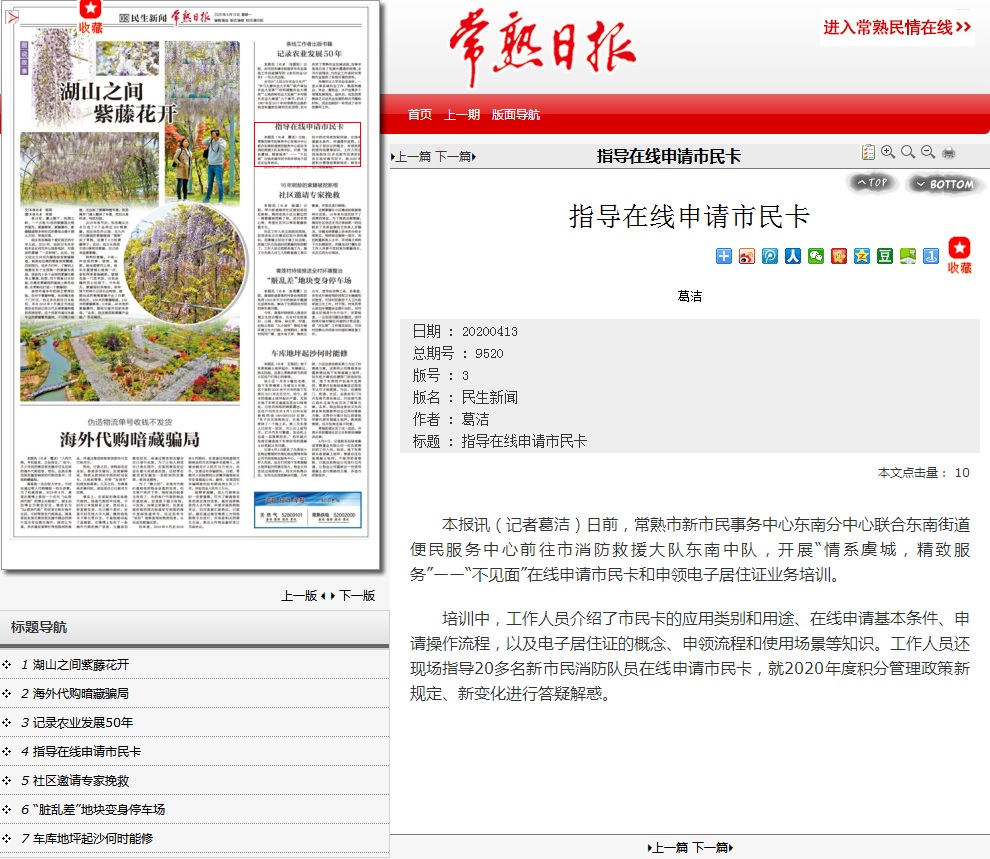This screenshot has width=990, height=859.
Task: Share article to Sina Weibo
Action: click(747, 256)
